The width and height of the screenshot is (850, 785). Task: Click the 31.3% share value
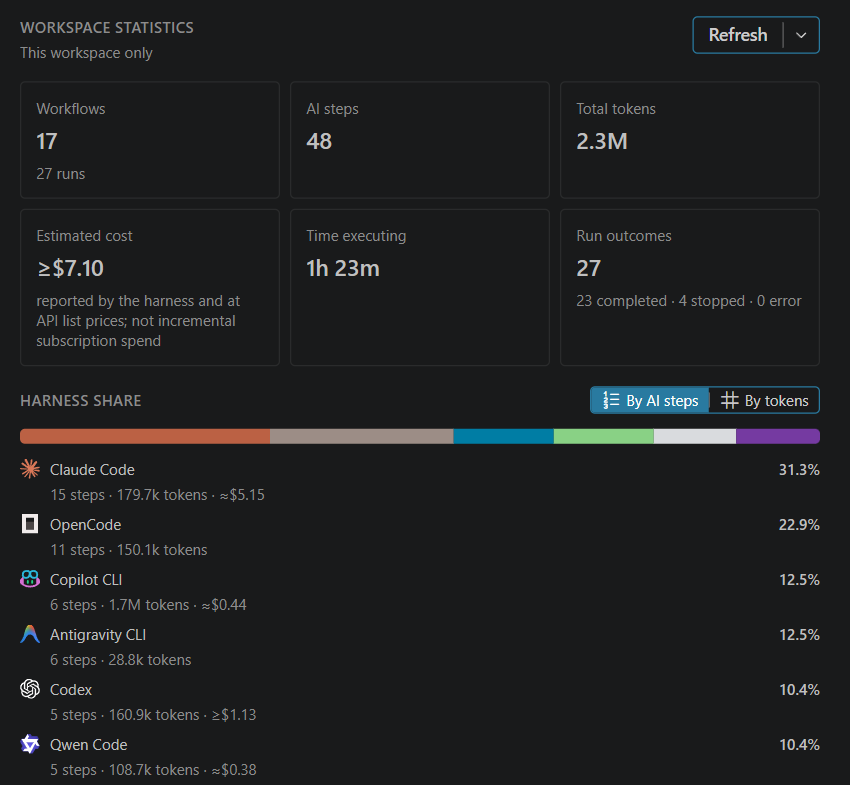point(799,469)
